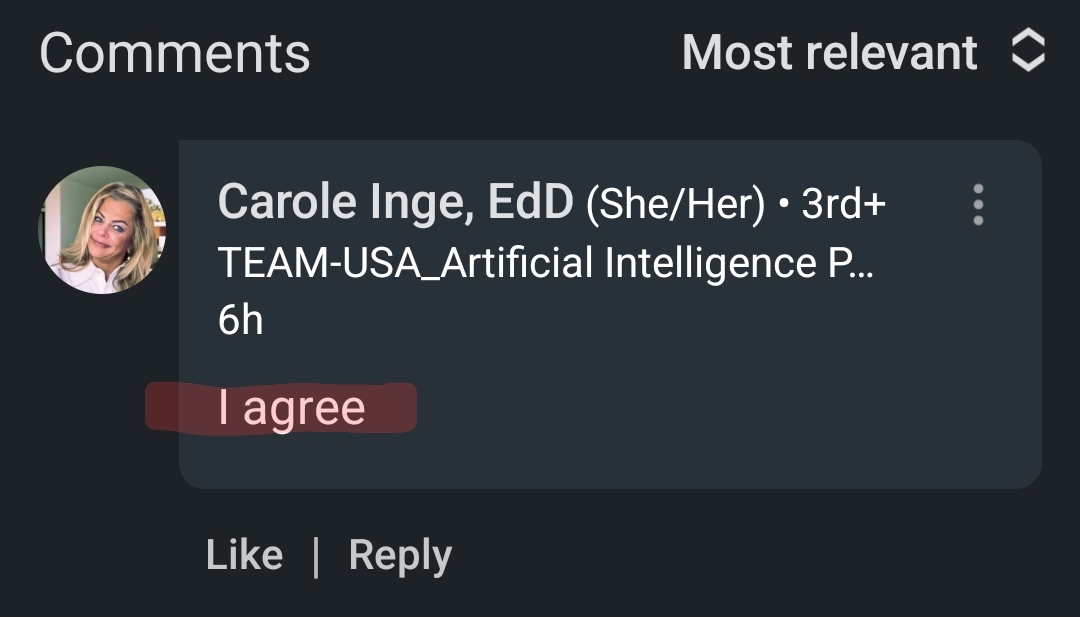Click the EdD credential after the name
Image resolution: width=1080 pixels, height=617 pixels.
click(x=530, y=201)
